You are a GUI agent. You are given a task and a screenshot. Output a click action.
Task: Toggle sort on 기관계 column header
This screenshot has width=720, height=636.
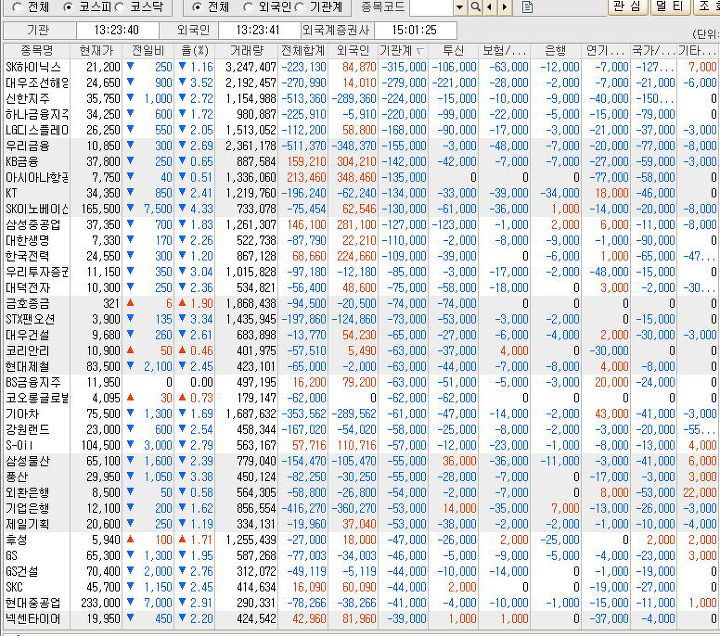point(403,51)
